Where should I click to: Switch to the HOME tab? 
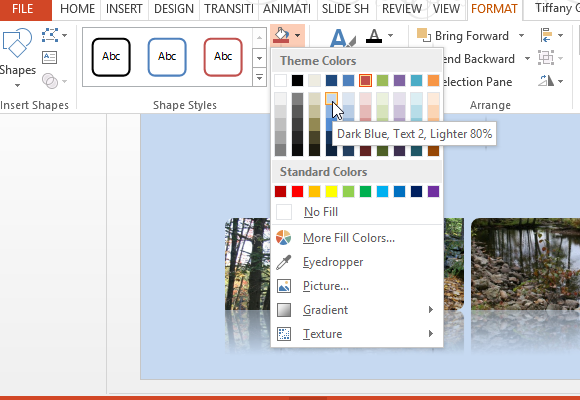click(77, 9)
